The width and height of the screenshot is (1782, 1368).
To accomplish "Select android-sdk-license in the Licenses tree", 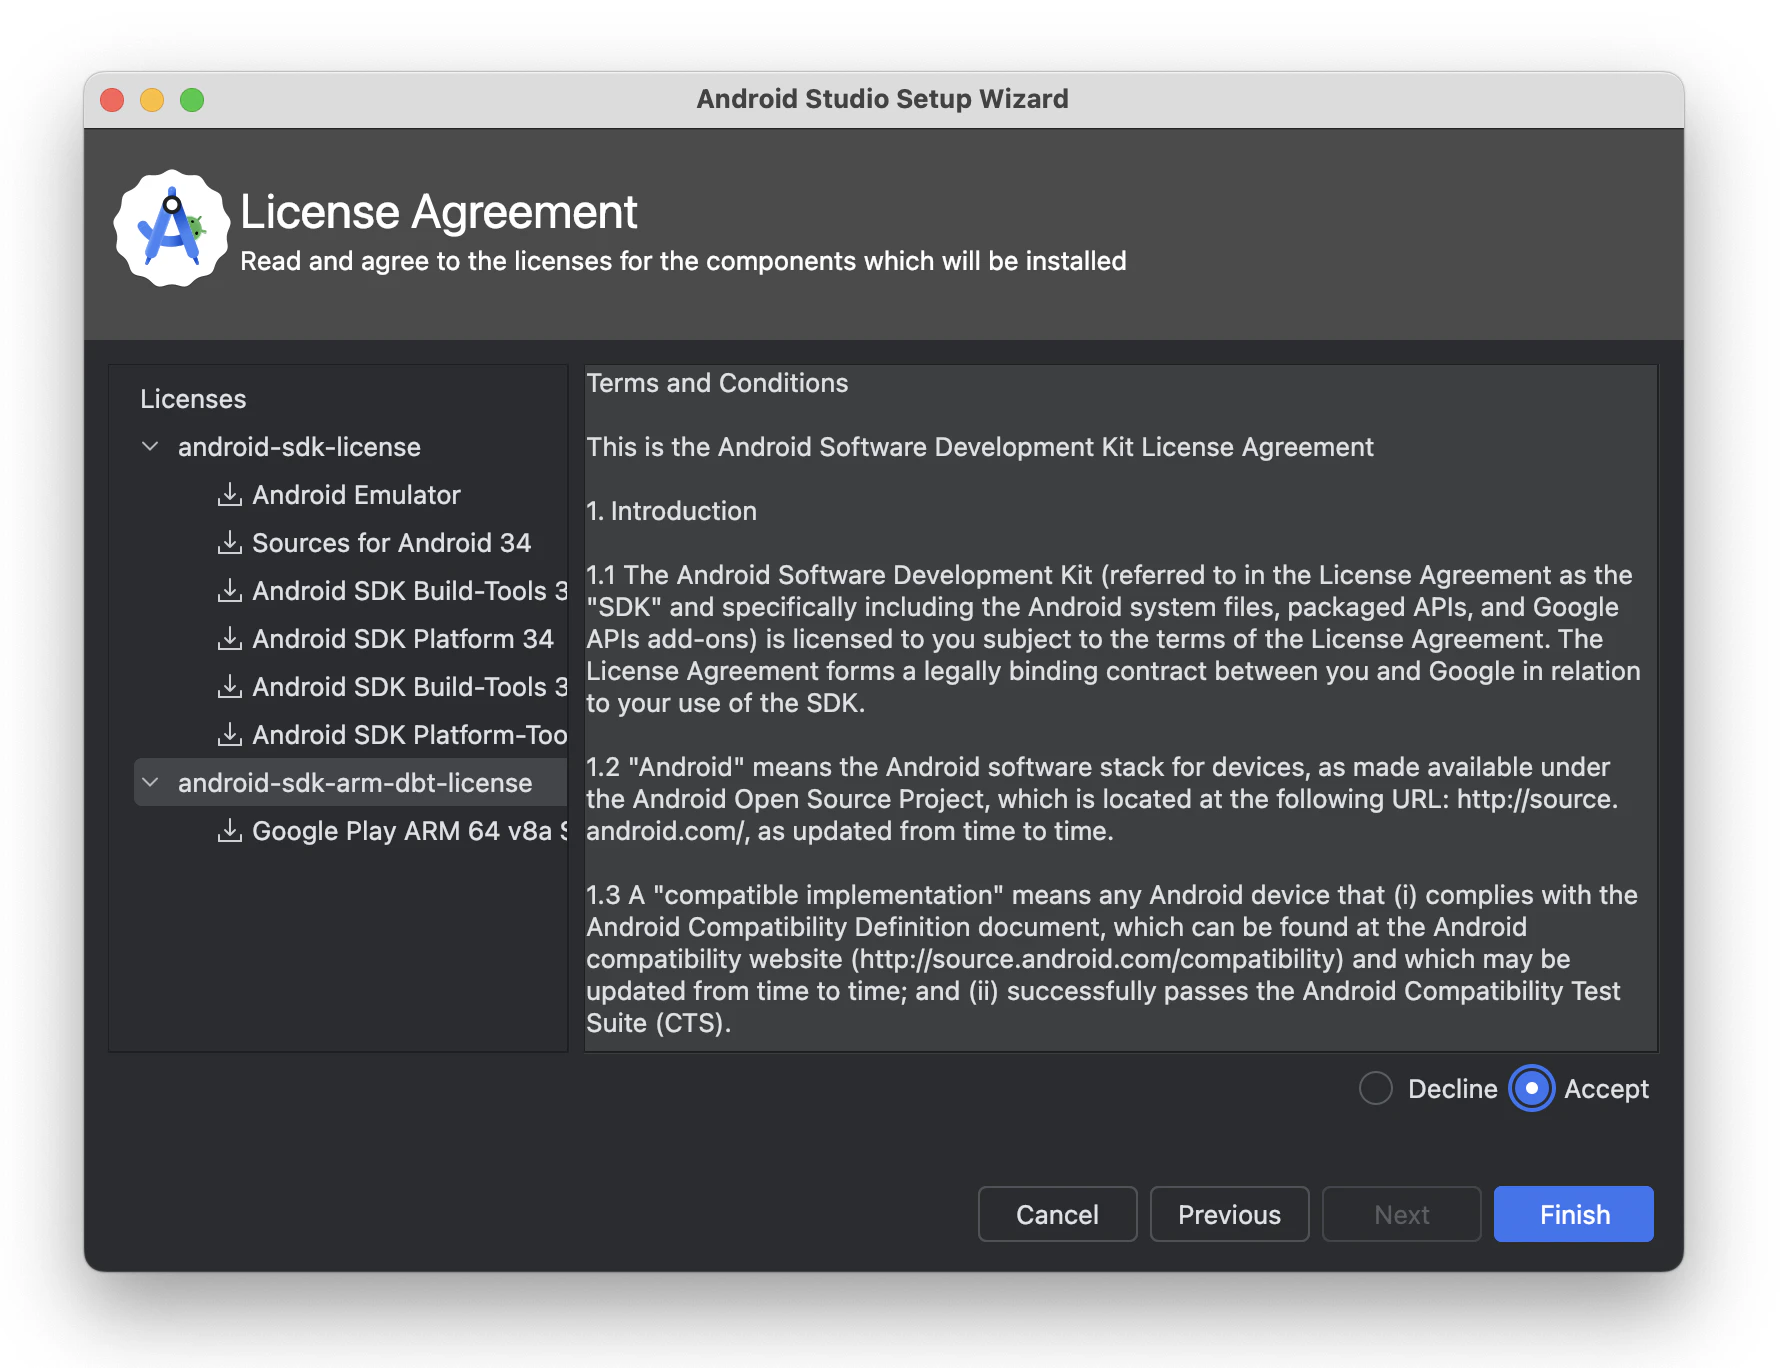I will pyautogui.click(x=299, y=446).
